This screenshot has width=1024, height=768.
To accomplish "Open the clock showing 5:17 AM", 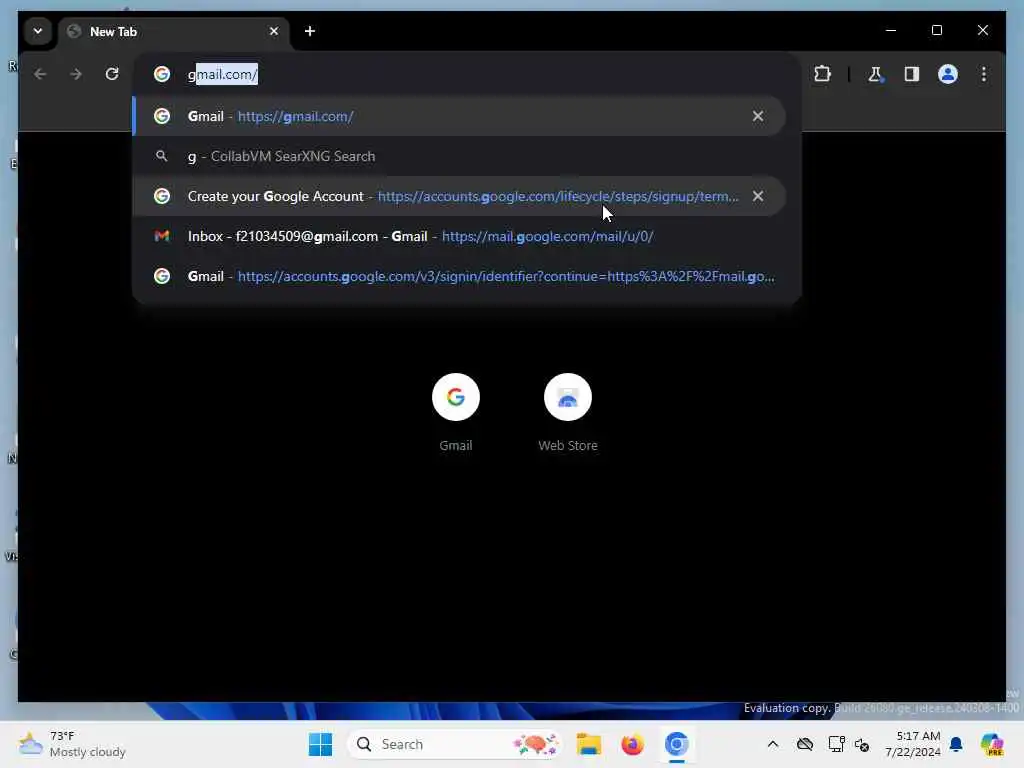I will click(912, 744).
